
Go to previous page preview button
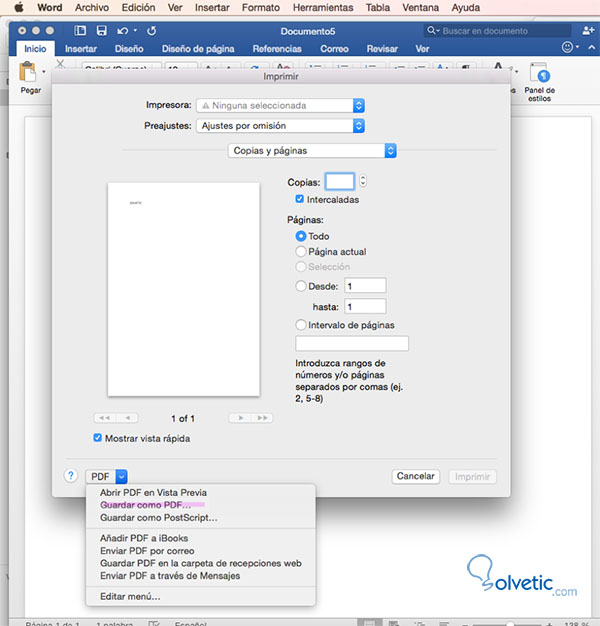point(127,418)
